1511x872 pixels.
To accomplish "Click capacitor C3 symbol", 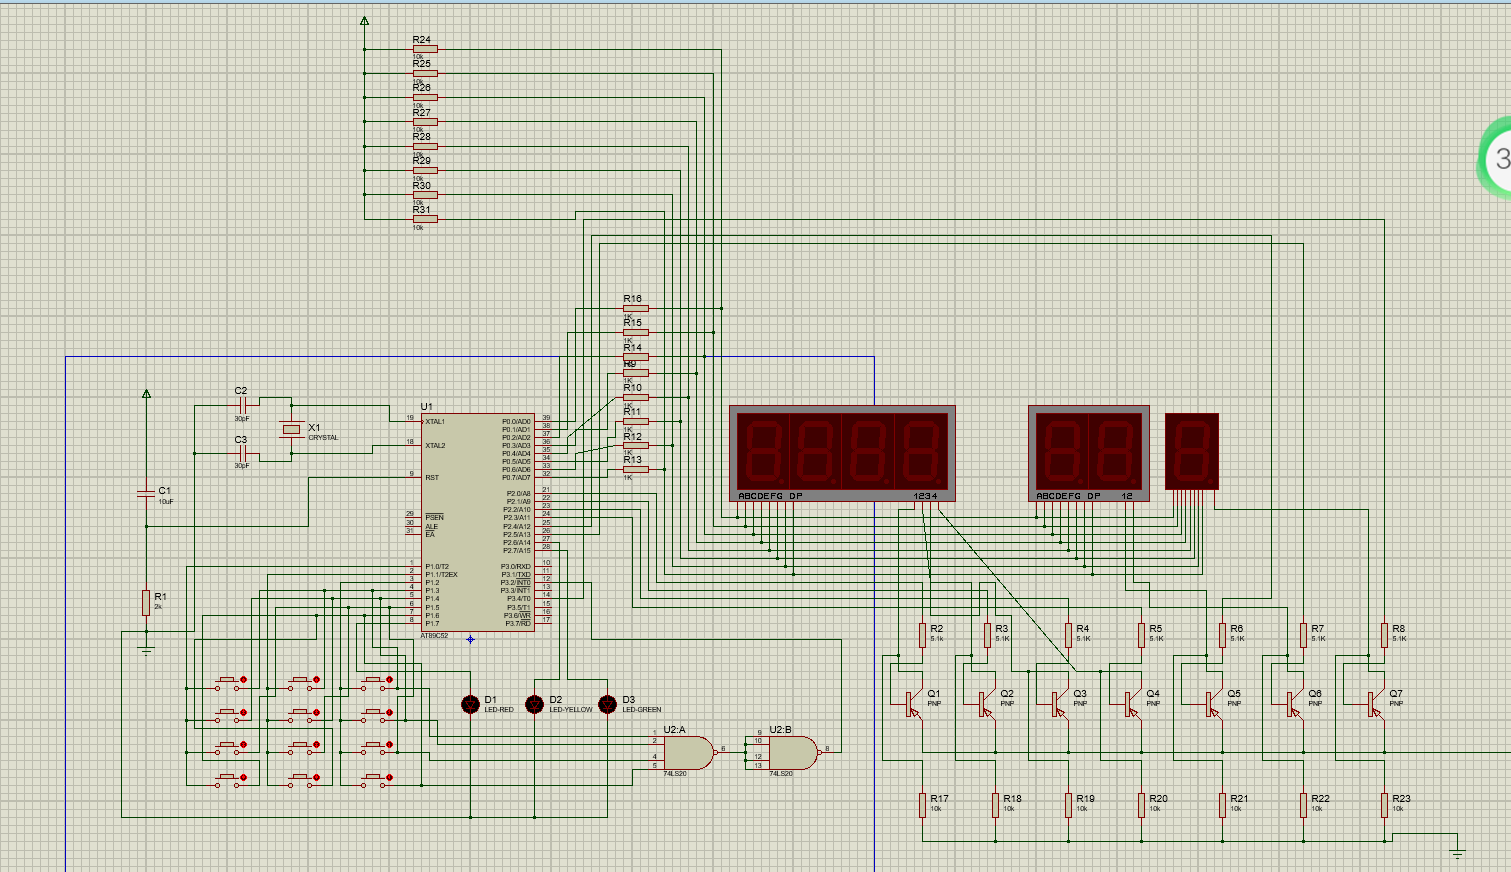I will coord(241,454).
